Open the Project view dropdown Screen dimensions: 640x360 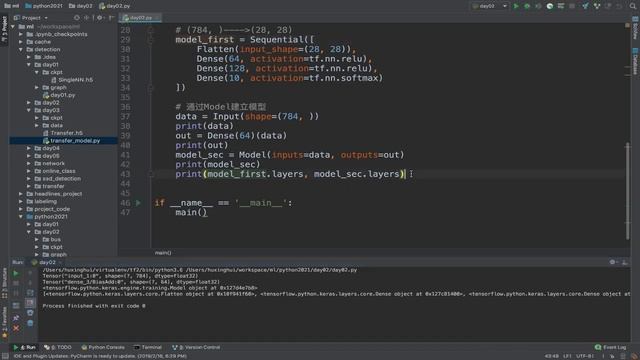point(31,18)
